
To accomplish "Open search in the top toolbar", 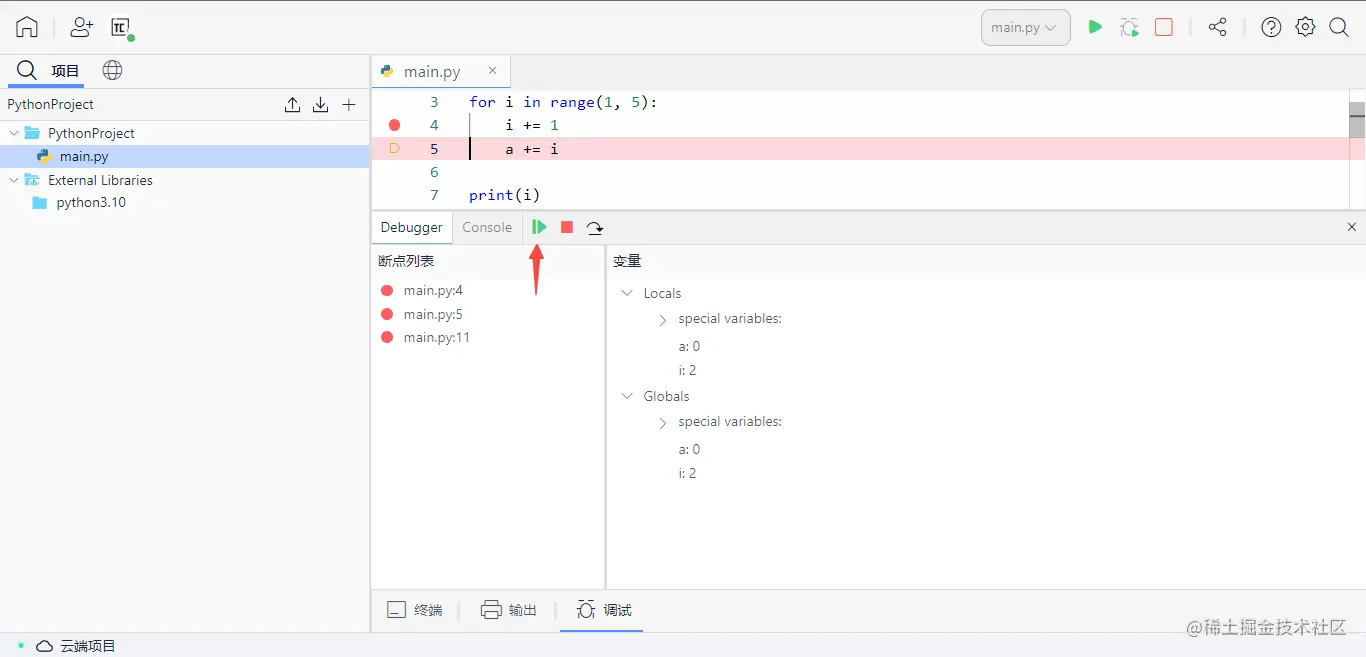I will point(1339,27).
